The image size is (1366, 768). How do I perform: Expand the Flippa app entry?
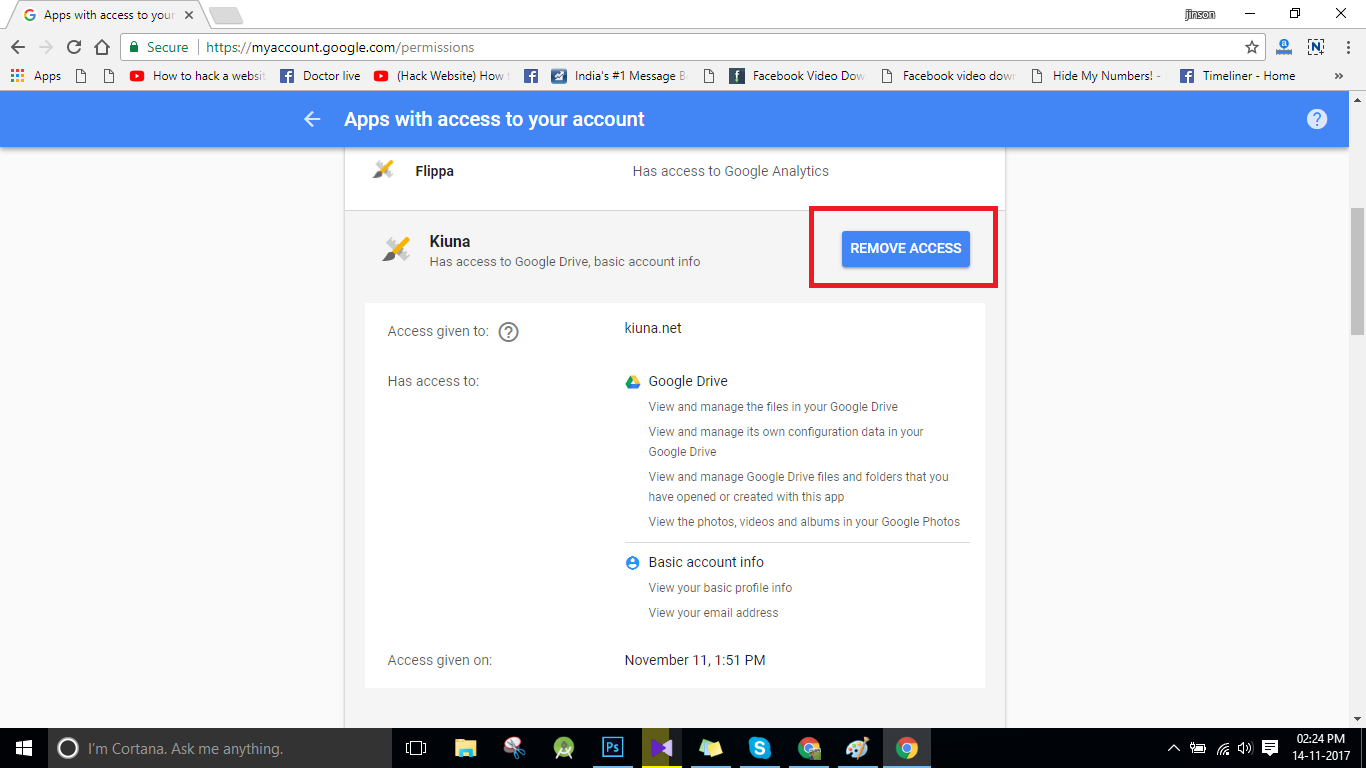(675, 171)
